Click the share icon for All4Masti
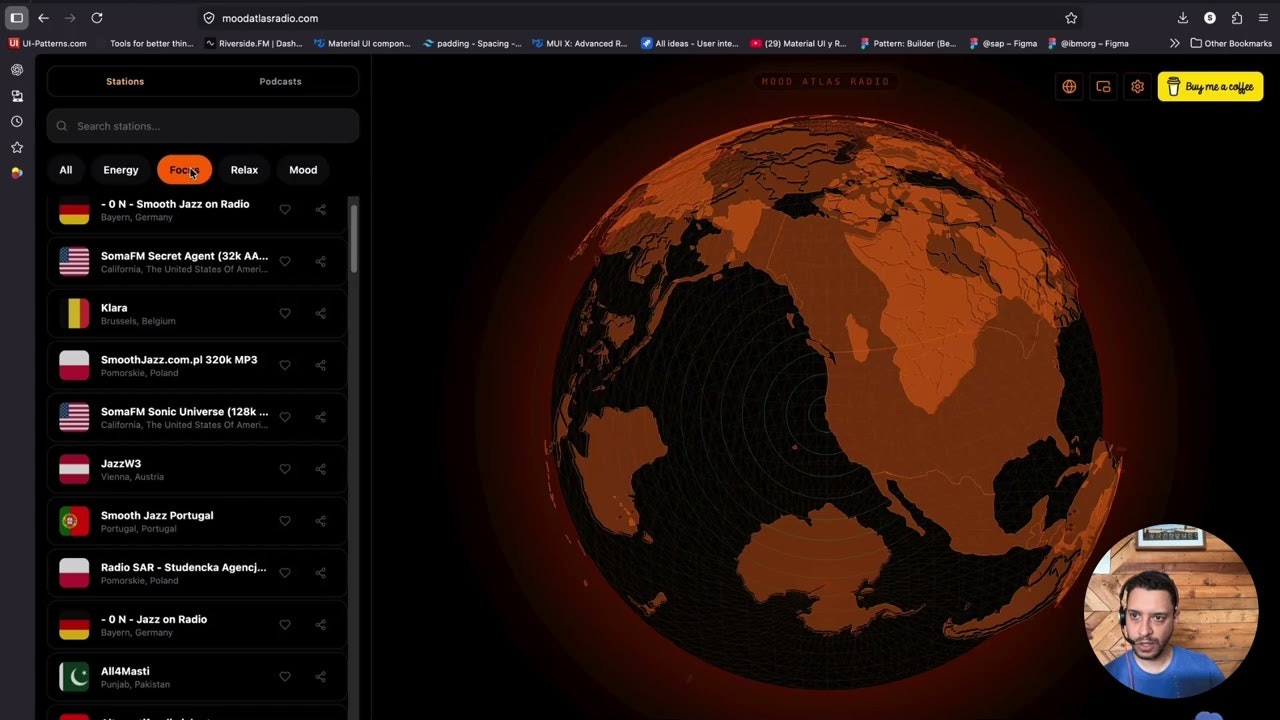Viewport: 1280px width, 720px height. (x=321, y=677)
